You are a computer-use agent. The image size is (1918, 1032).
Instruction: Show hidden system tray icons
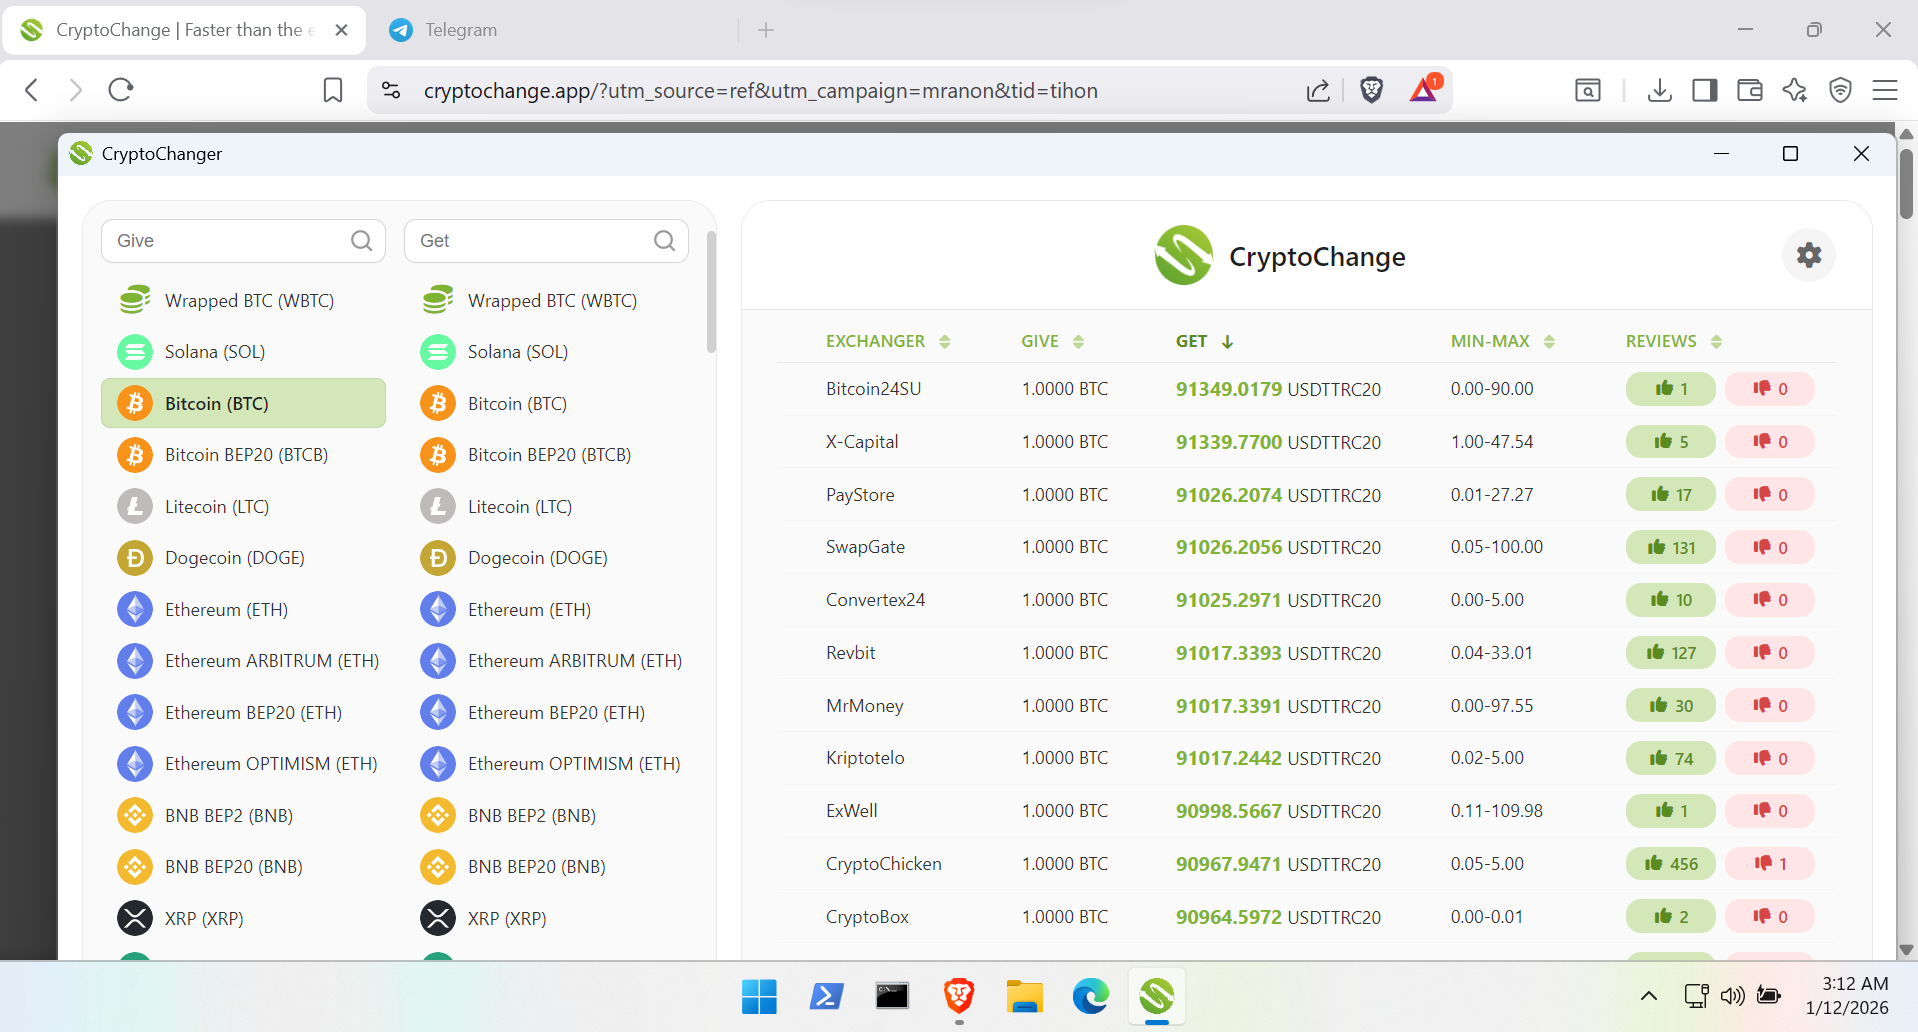click(1649, 996)
